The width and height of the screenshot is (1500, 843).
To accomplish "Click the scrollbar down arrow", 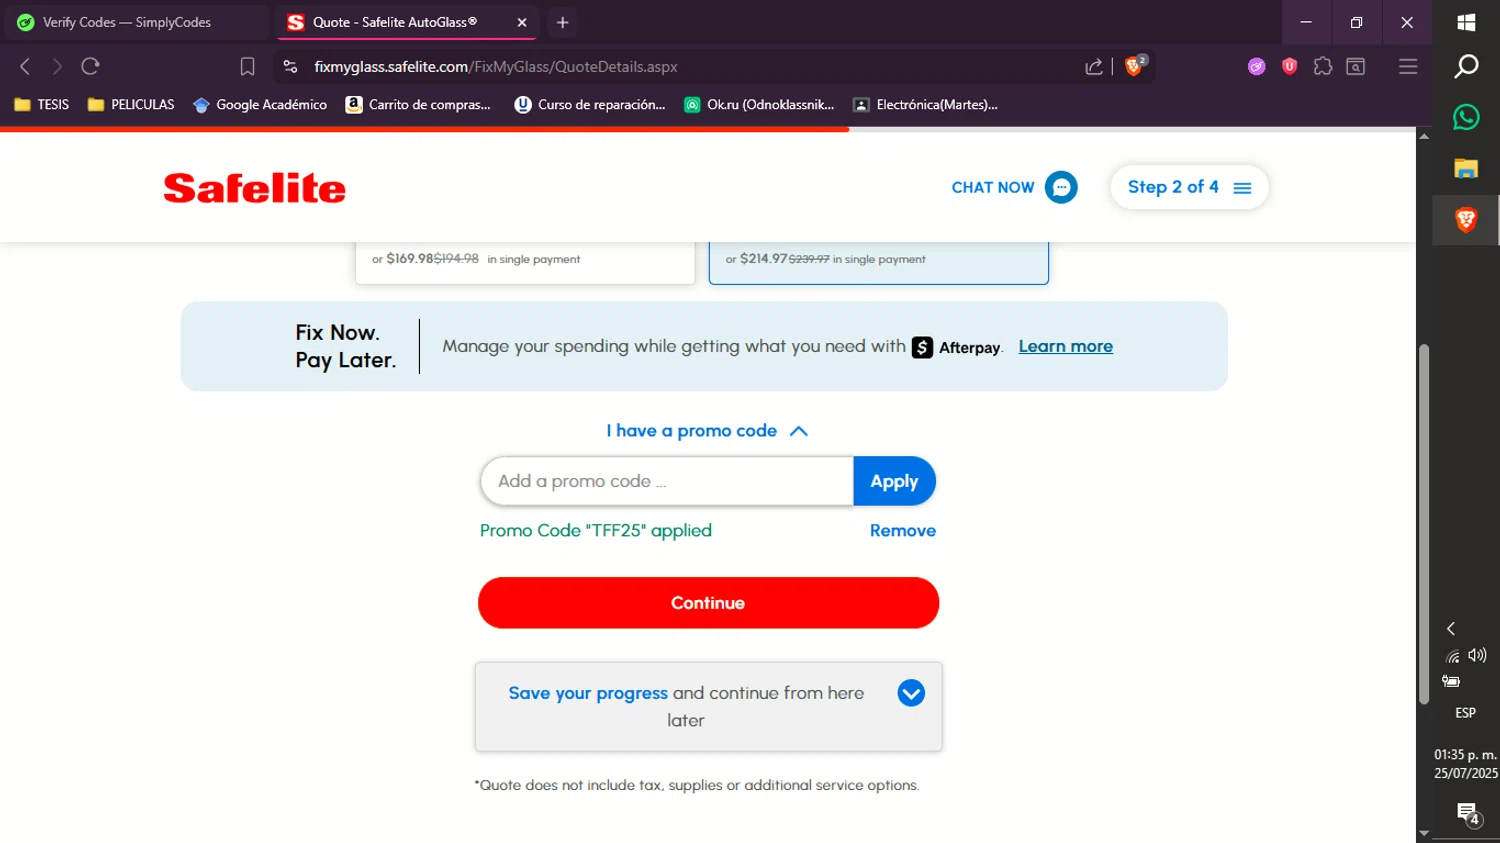I will tap(1424, 833).
